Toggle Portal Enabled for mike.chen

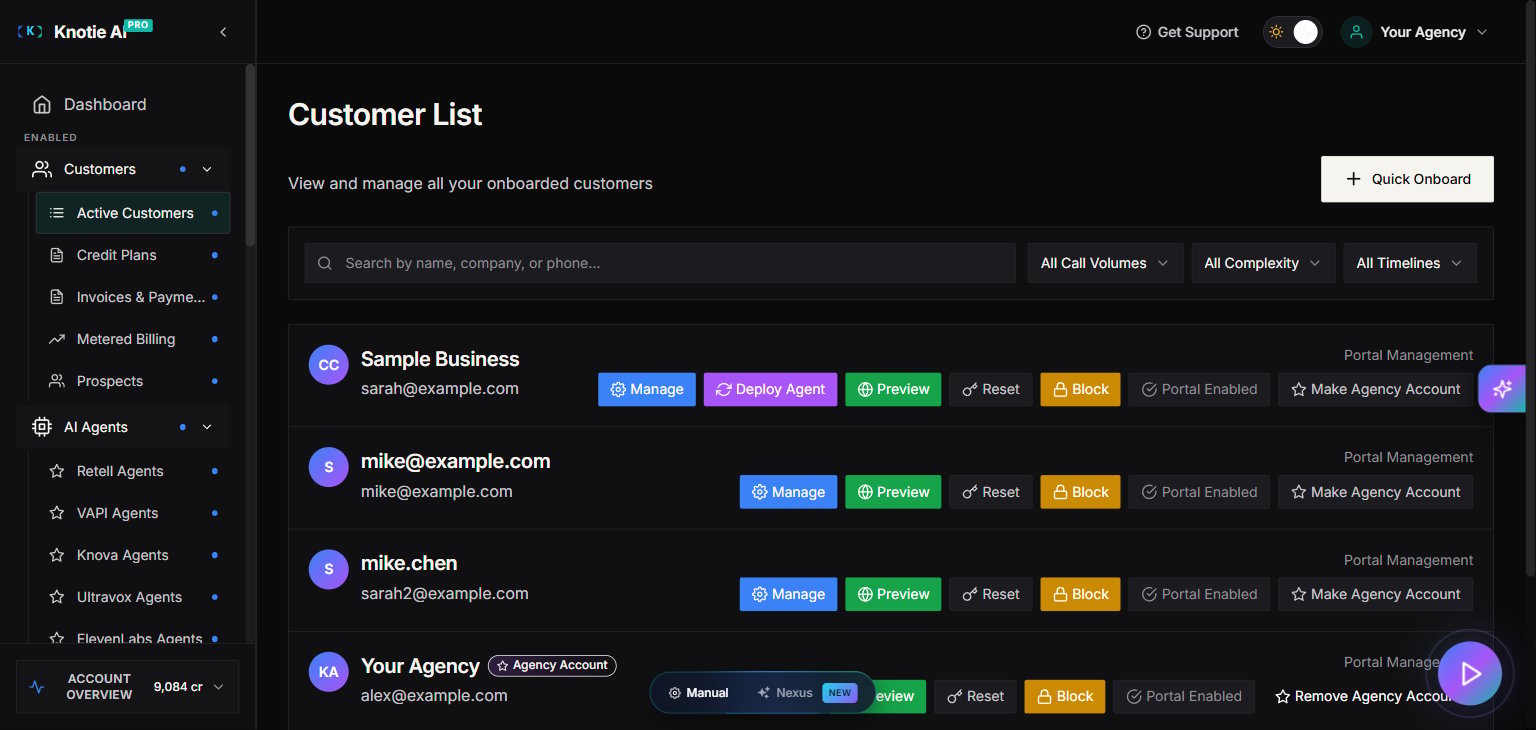pyautogui.click(x=1199, y=594)
